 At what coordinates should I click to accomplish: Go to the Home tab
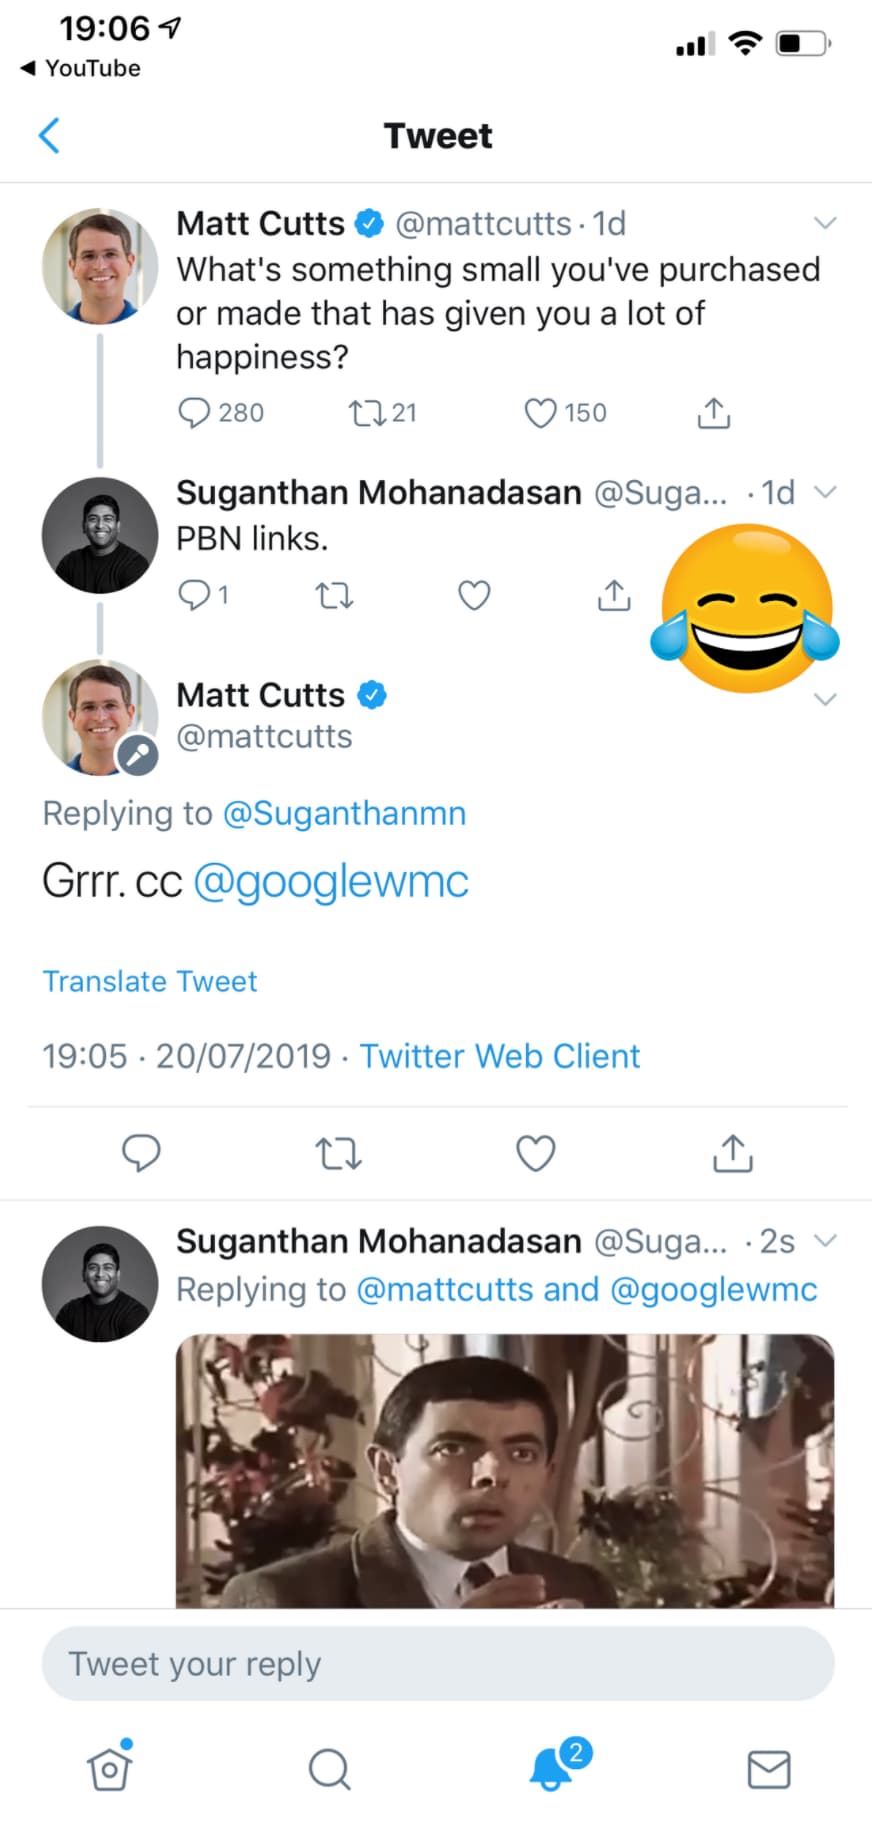(x=109, y=1768)
